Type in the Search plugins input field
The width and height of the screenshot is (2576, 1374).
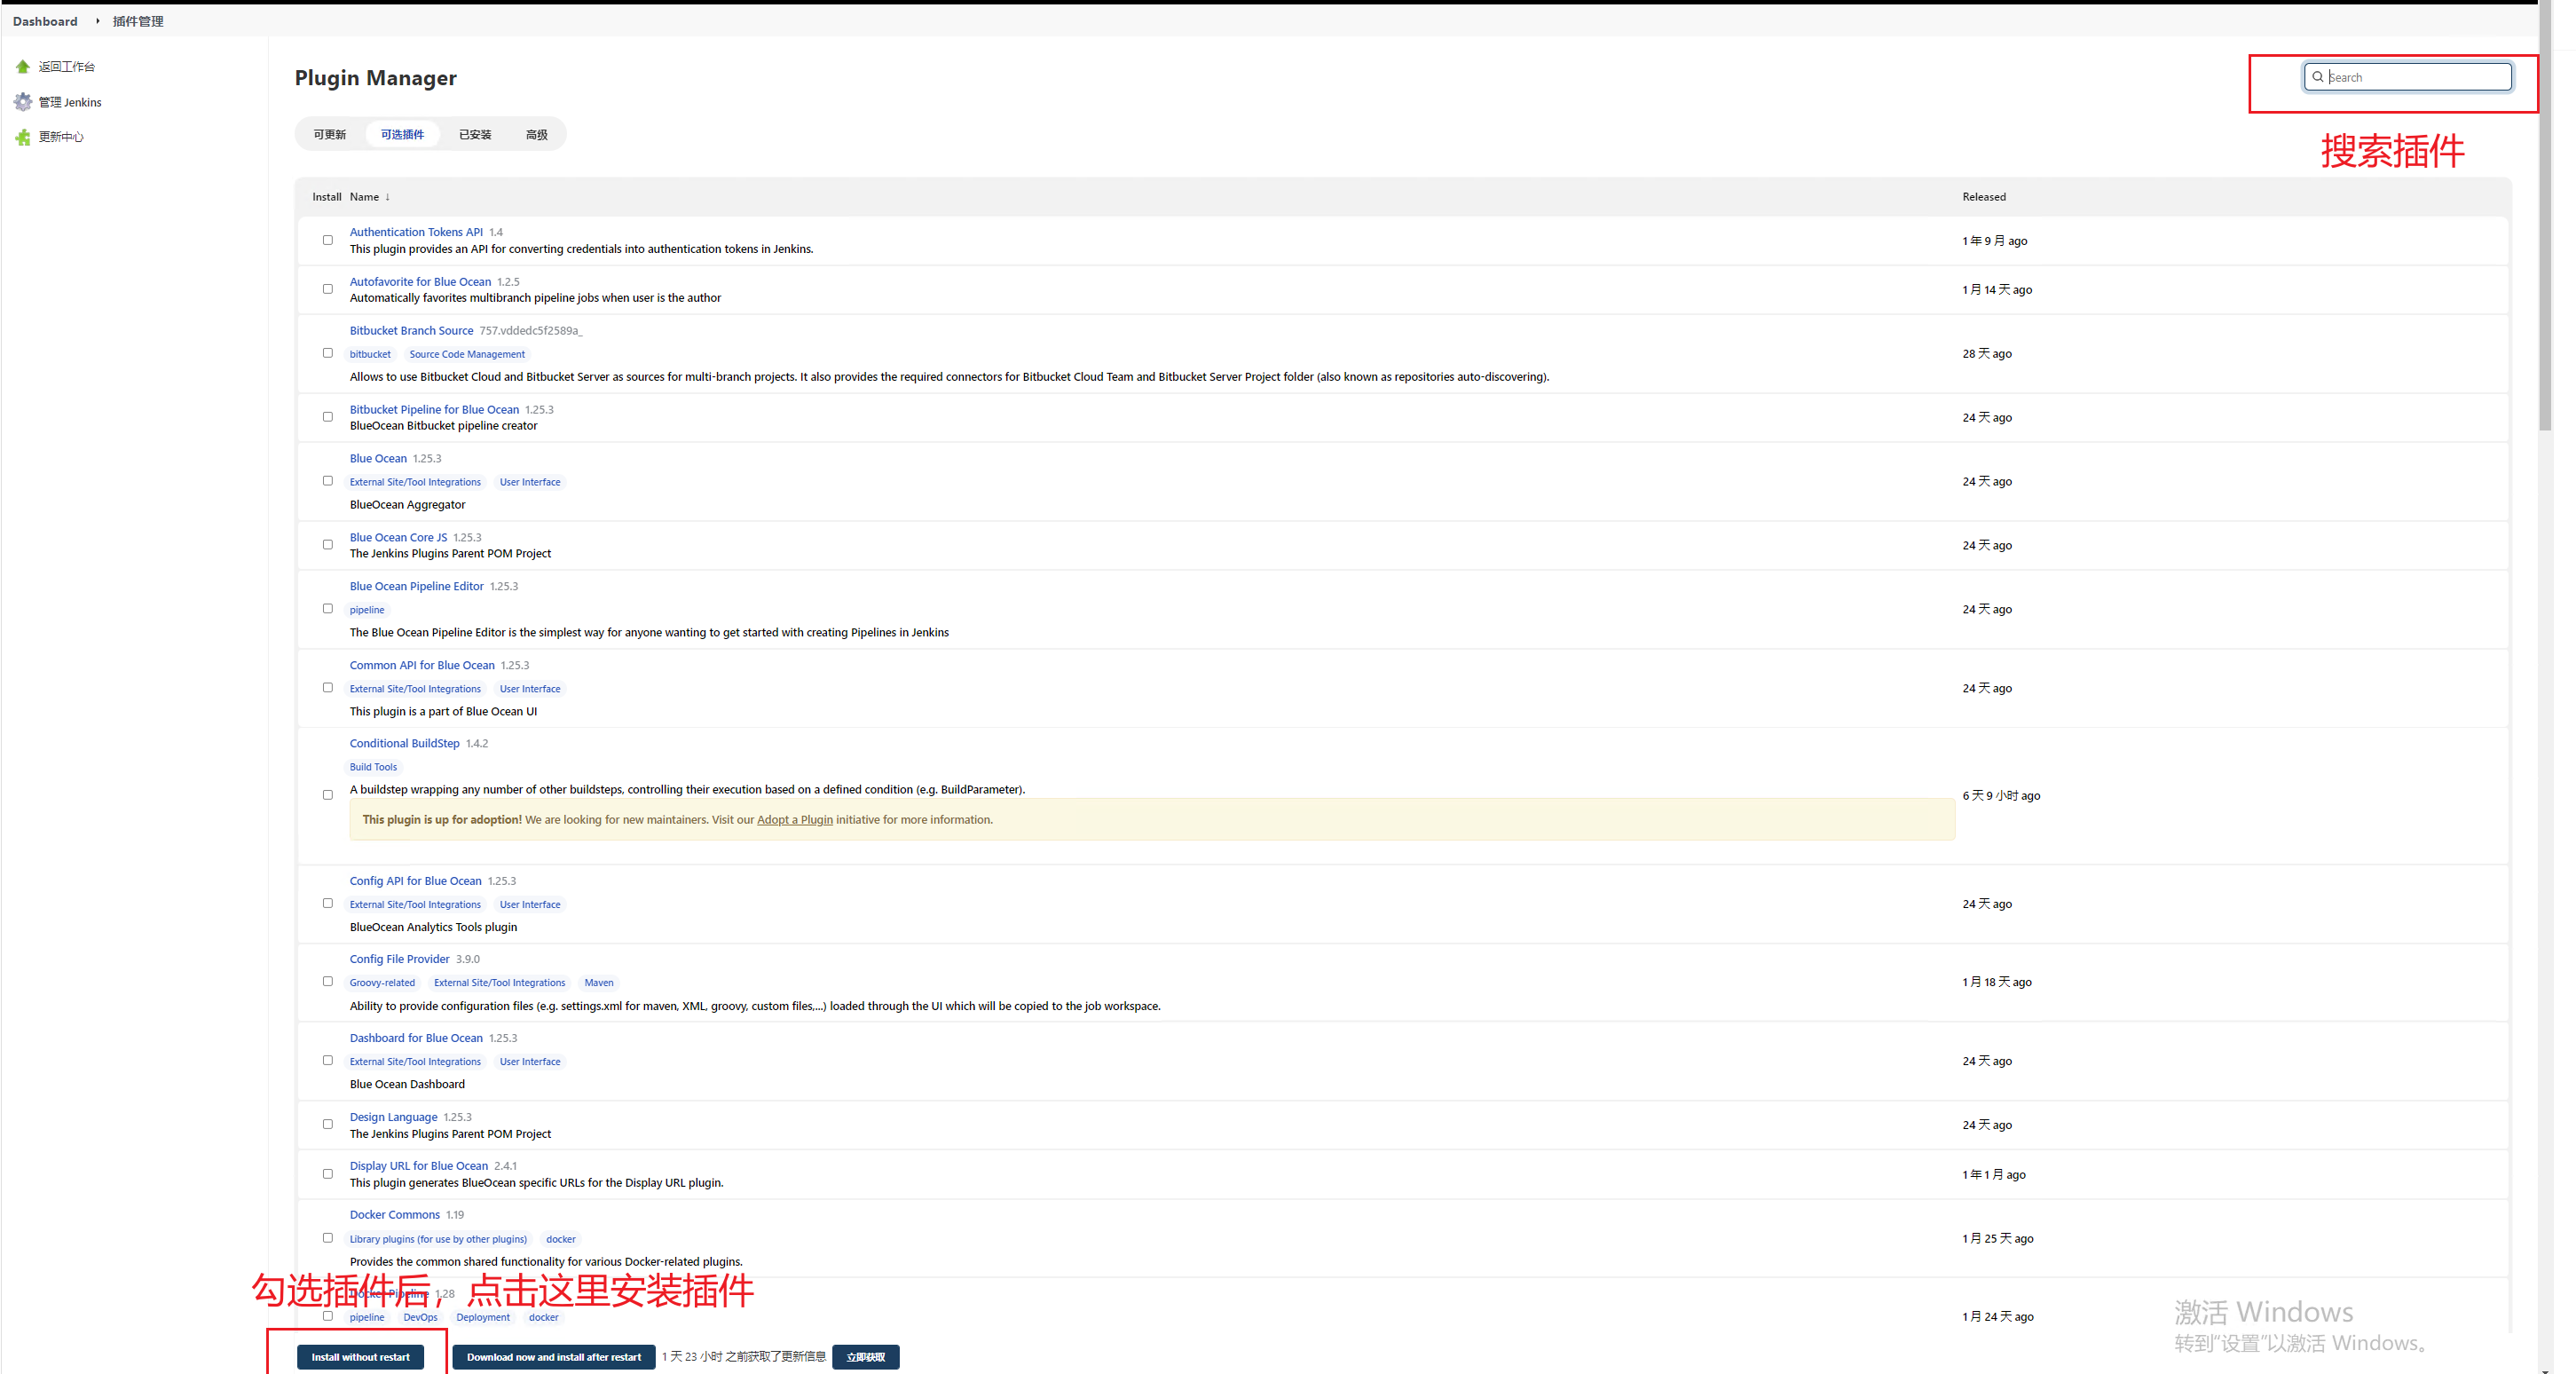(x=2409, y=76)
